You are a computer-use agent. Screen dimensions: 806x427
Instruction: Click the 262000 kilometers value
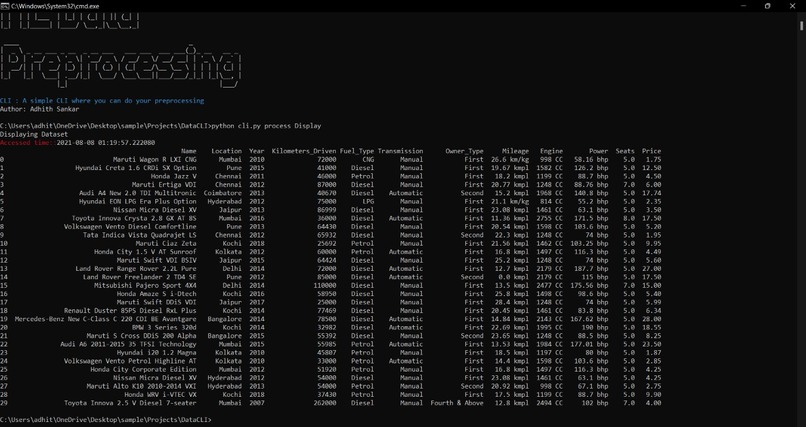pyautogui.click(x=325, y=403)
